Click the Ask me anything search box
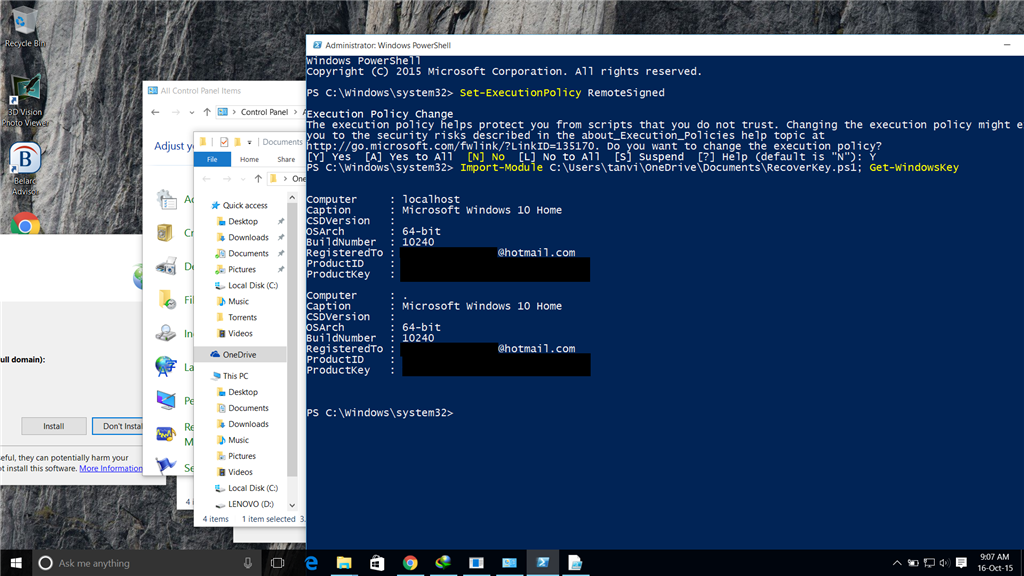The image size is (1024, 576). click(146, 563)
